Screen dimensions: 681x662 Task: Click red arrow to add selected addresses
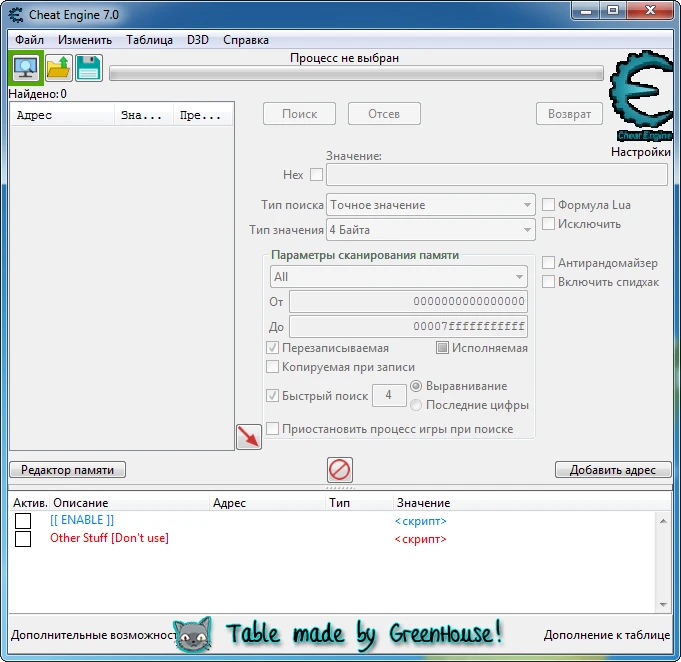(x=249, y=437)
